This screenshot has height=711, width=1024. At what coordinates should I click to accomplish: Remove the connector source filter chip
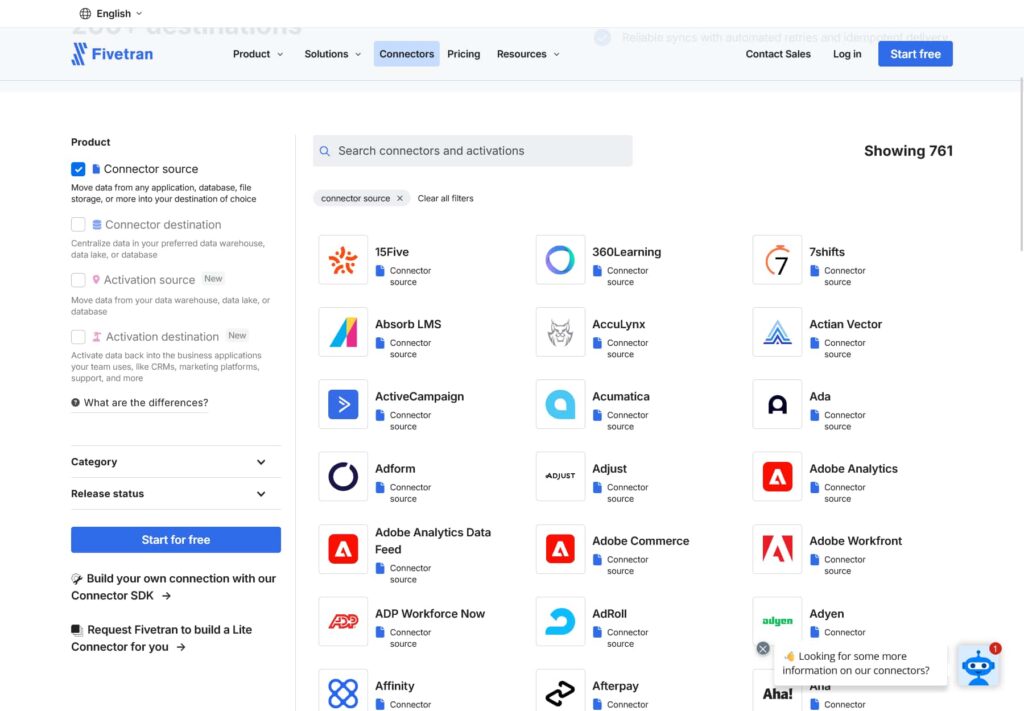tap(400, 198)
